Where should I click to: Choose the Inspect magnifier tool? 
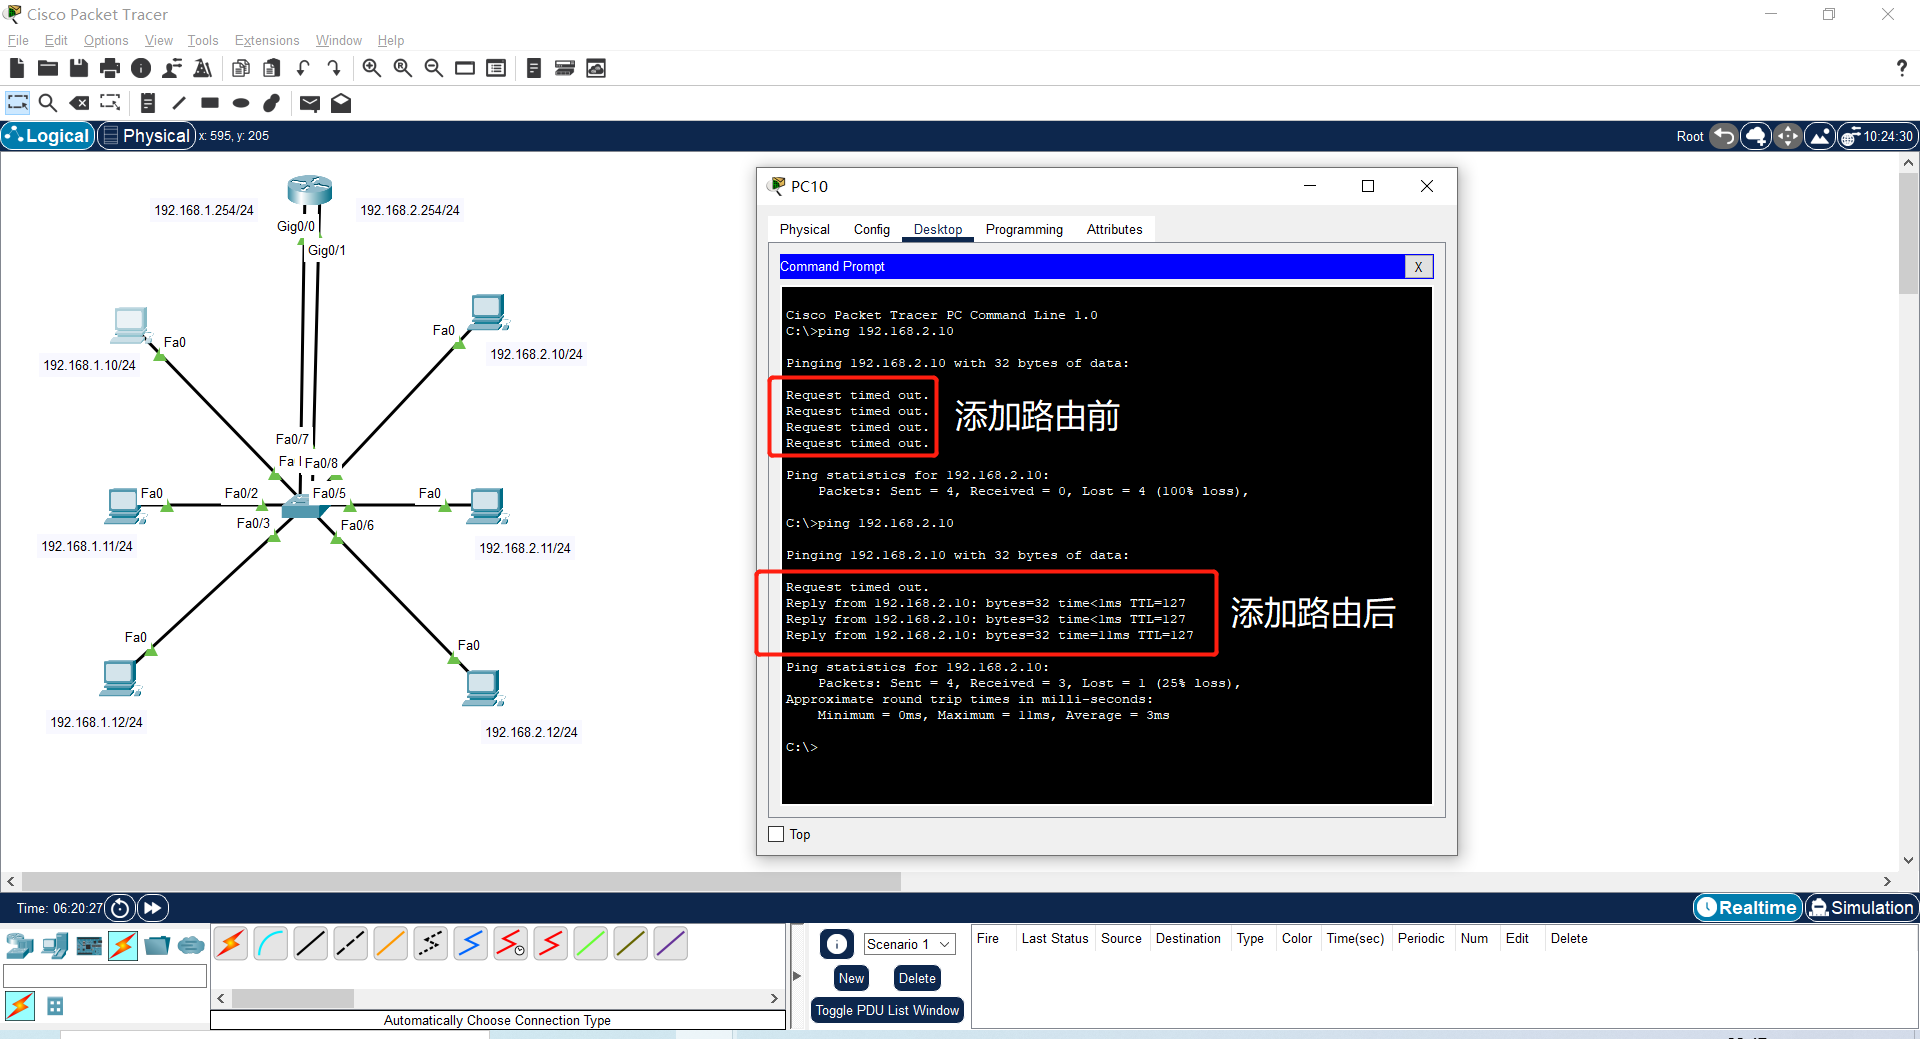(47, 103)
